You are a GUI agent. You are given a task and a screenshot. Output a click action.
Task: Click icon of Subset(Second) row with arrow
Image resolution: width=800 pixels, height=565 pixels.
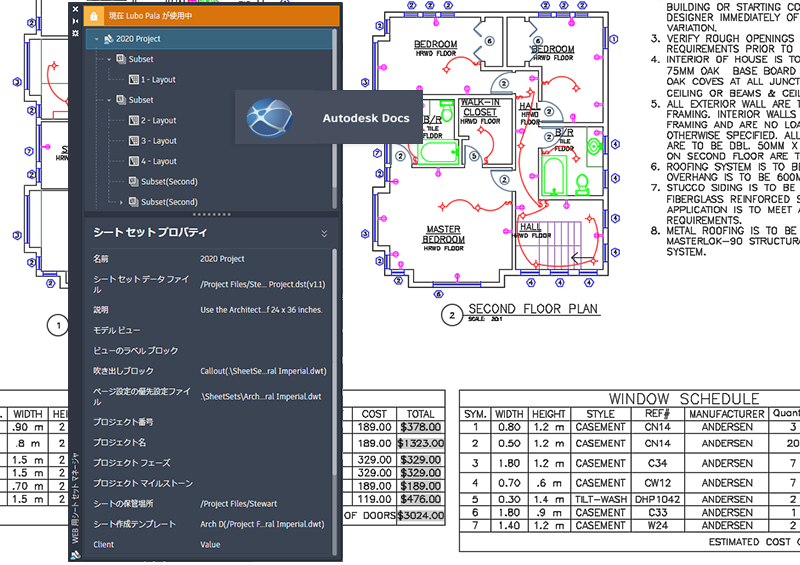click(x=134, y=202)
